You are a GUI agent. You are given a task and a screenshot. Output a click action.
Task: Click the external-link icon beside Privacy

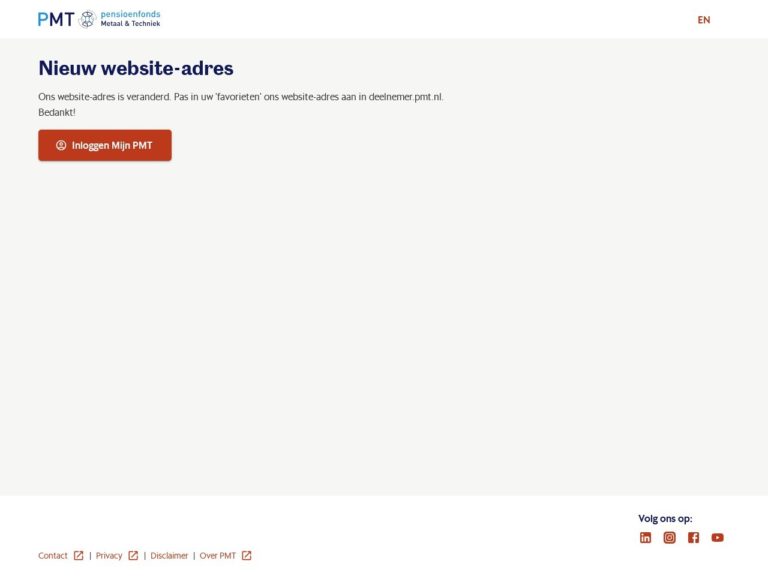[133, 555]
